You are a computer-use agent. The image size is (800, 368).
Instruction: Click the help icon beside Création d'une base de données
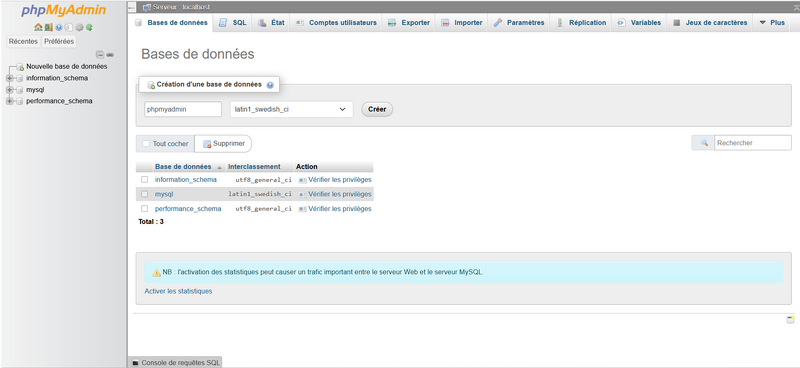[270, 85]
